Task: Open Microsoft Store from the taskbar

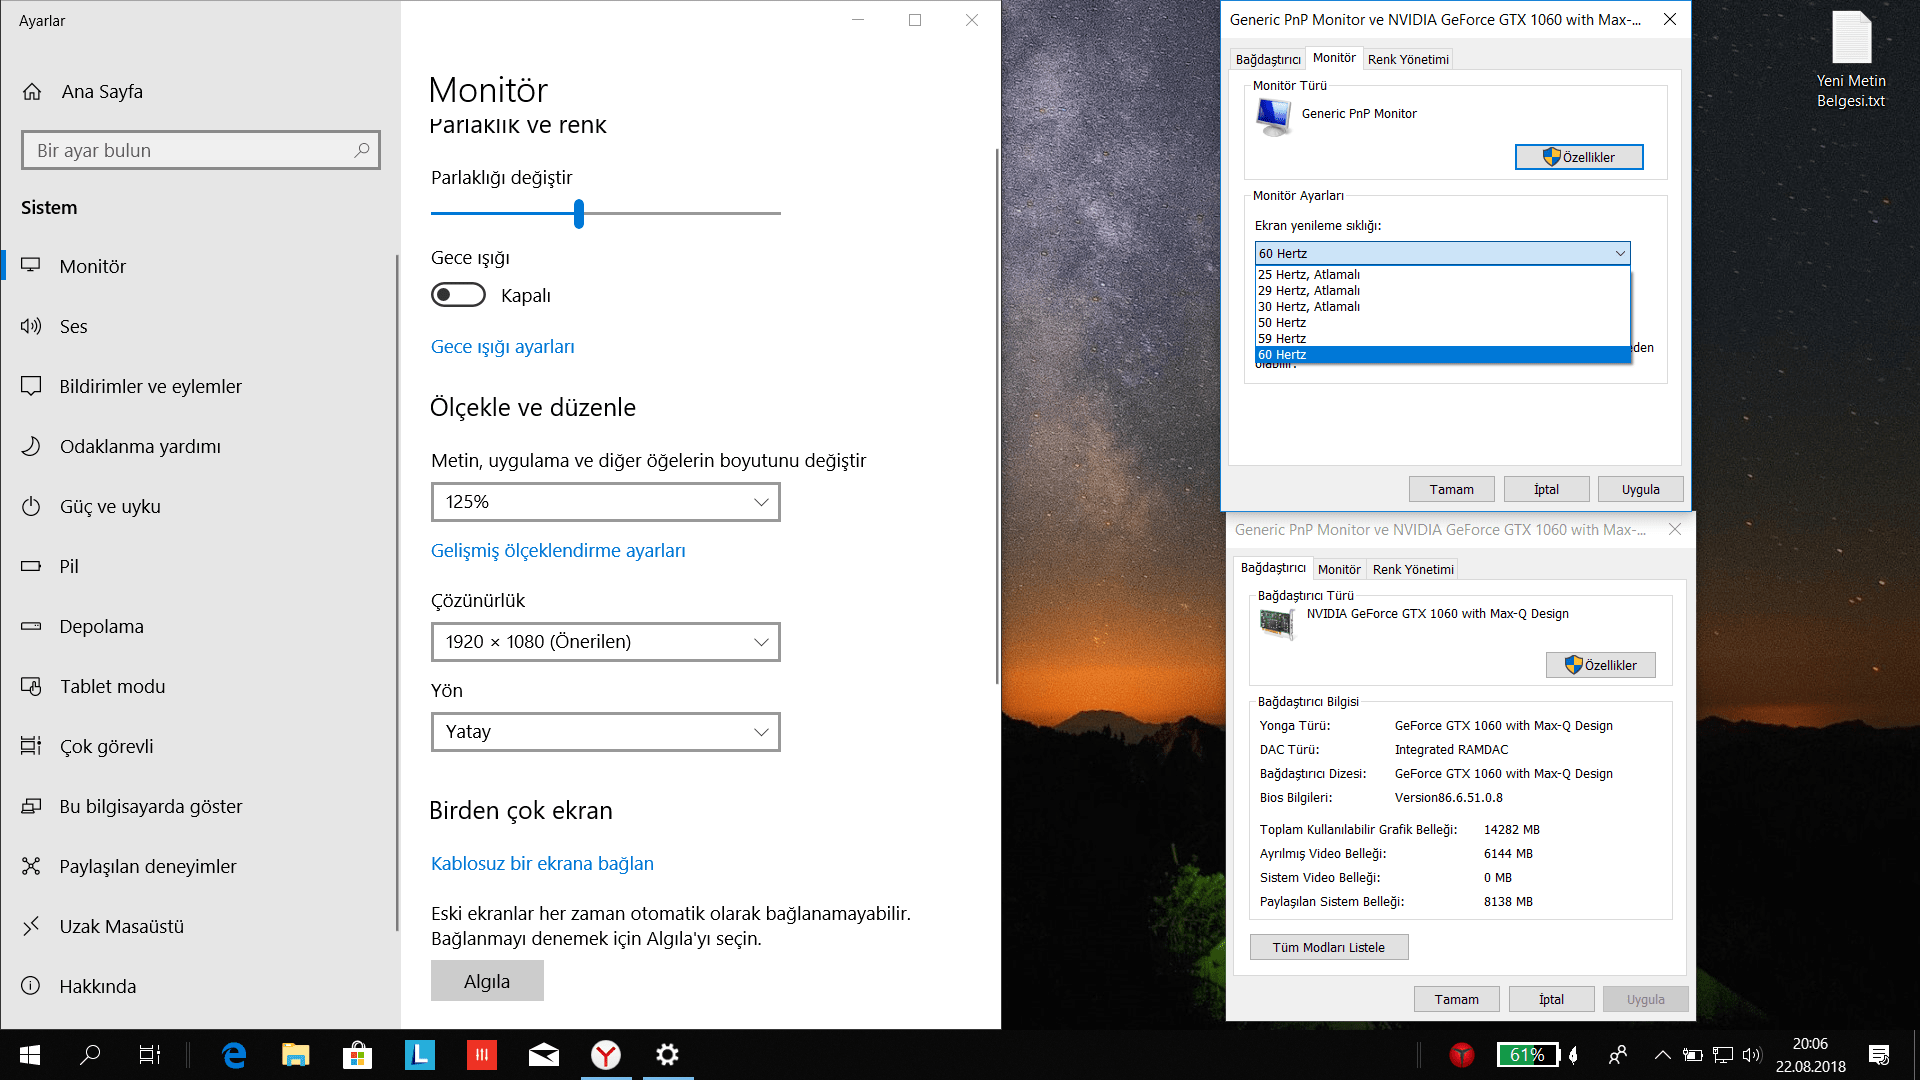Action: [357, 1054]
